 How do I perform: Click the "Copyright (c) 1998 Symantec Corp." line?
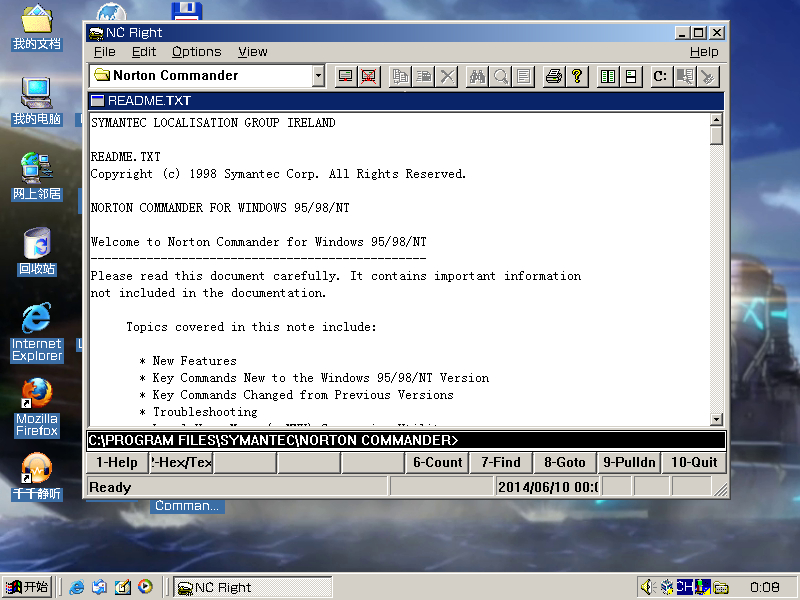(x=205, y=174)
